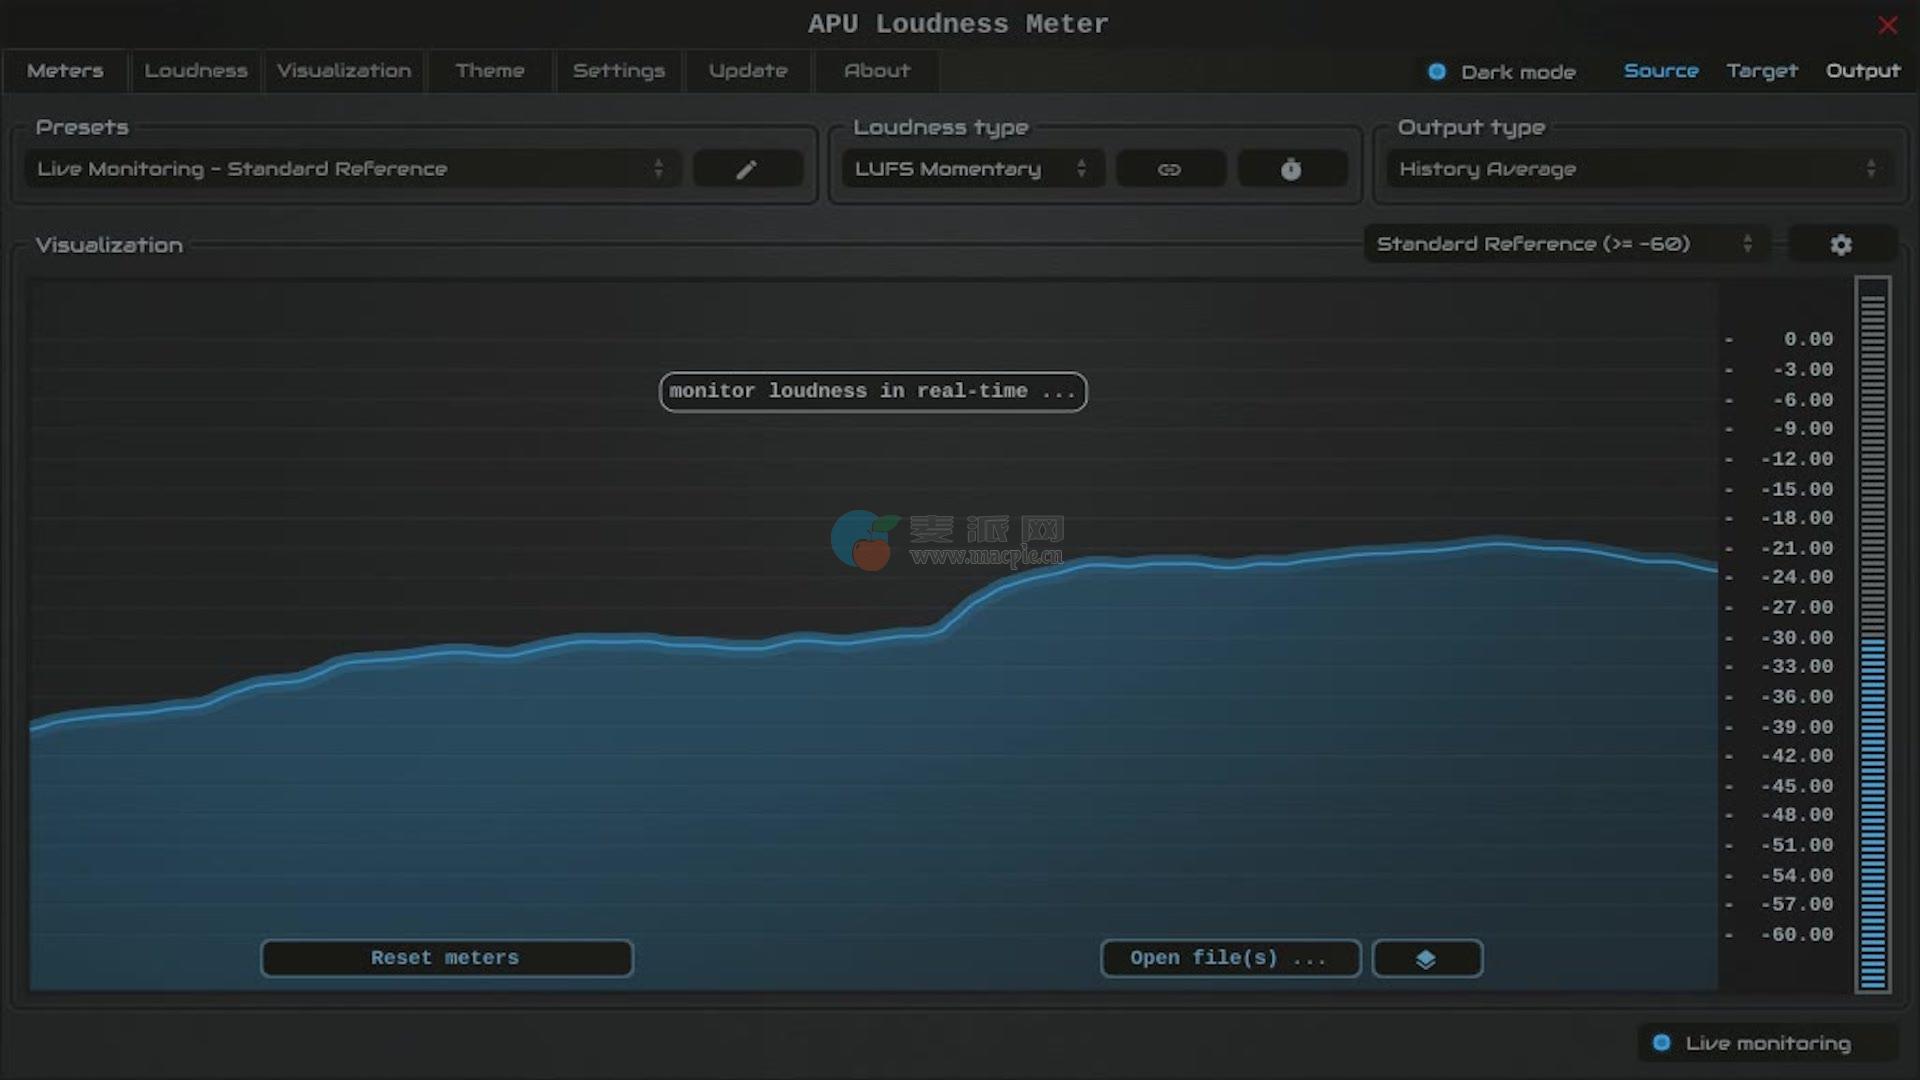Image resolution: width=1920 pixels, height=1080 pixels.
Task: Open the Update tab
Action: coord(748,71)
